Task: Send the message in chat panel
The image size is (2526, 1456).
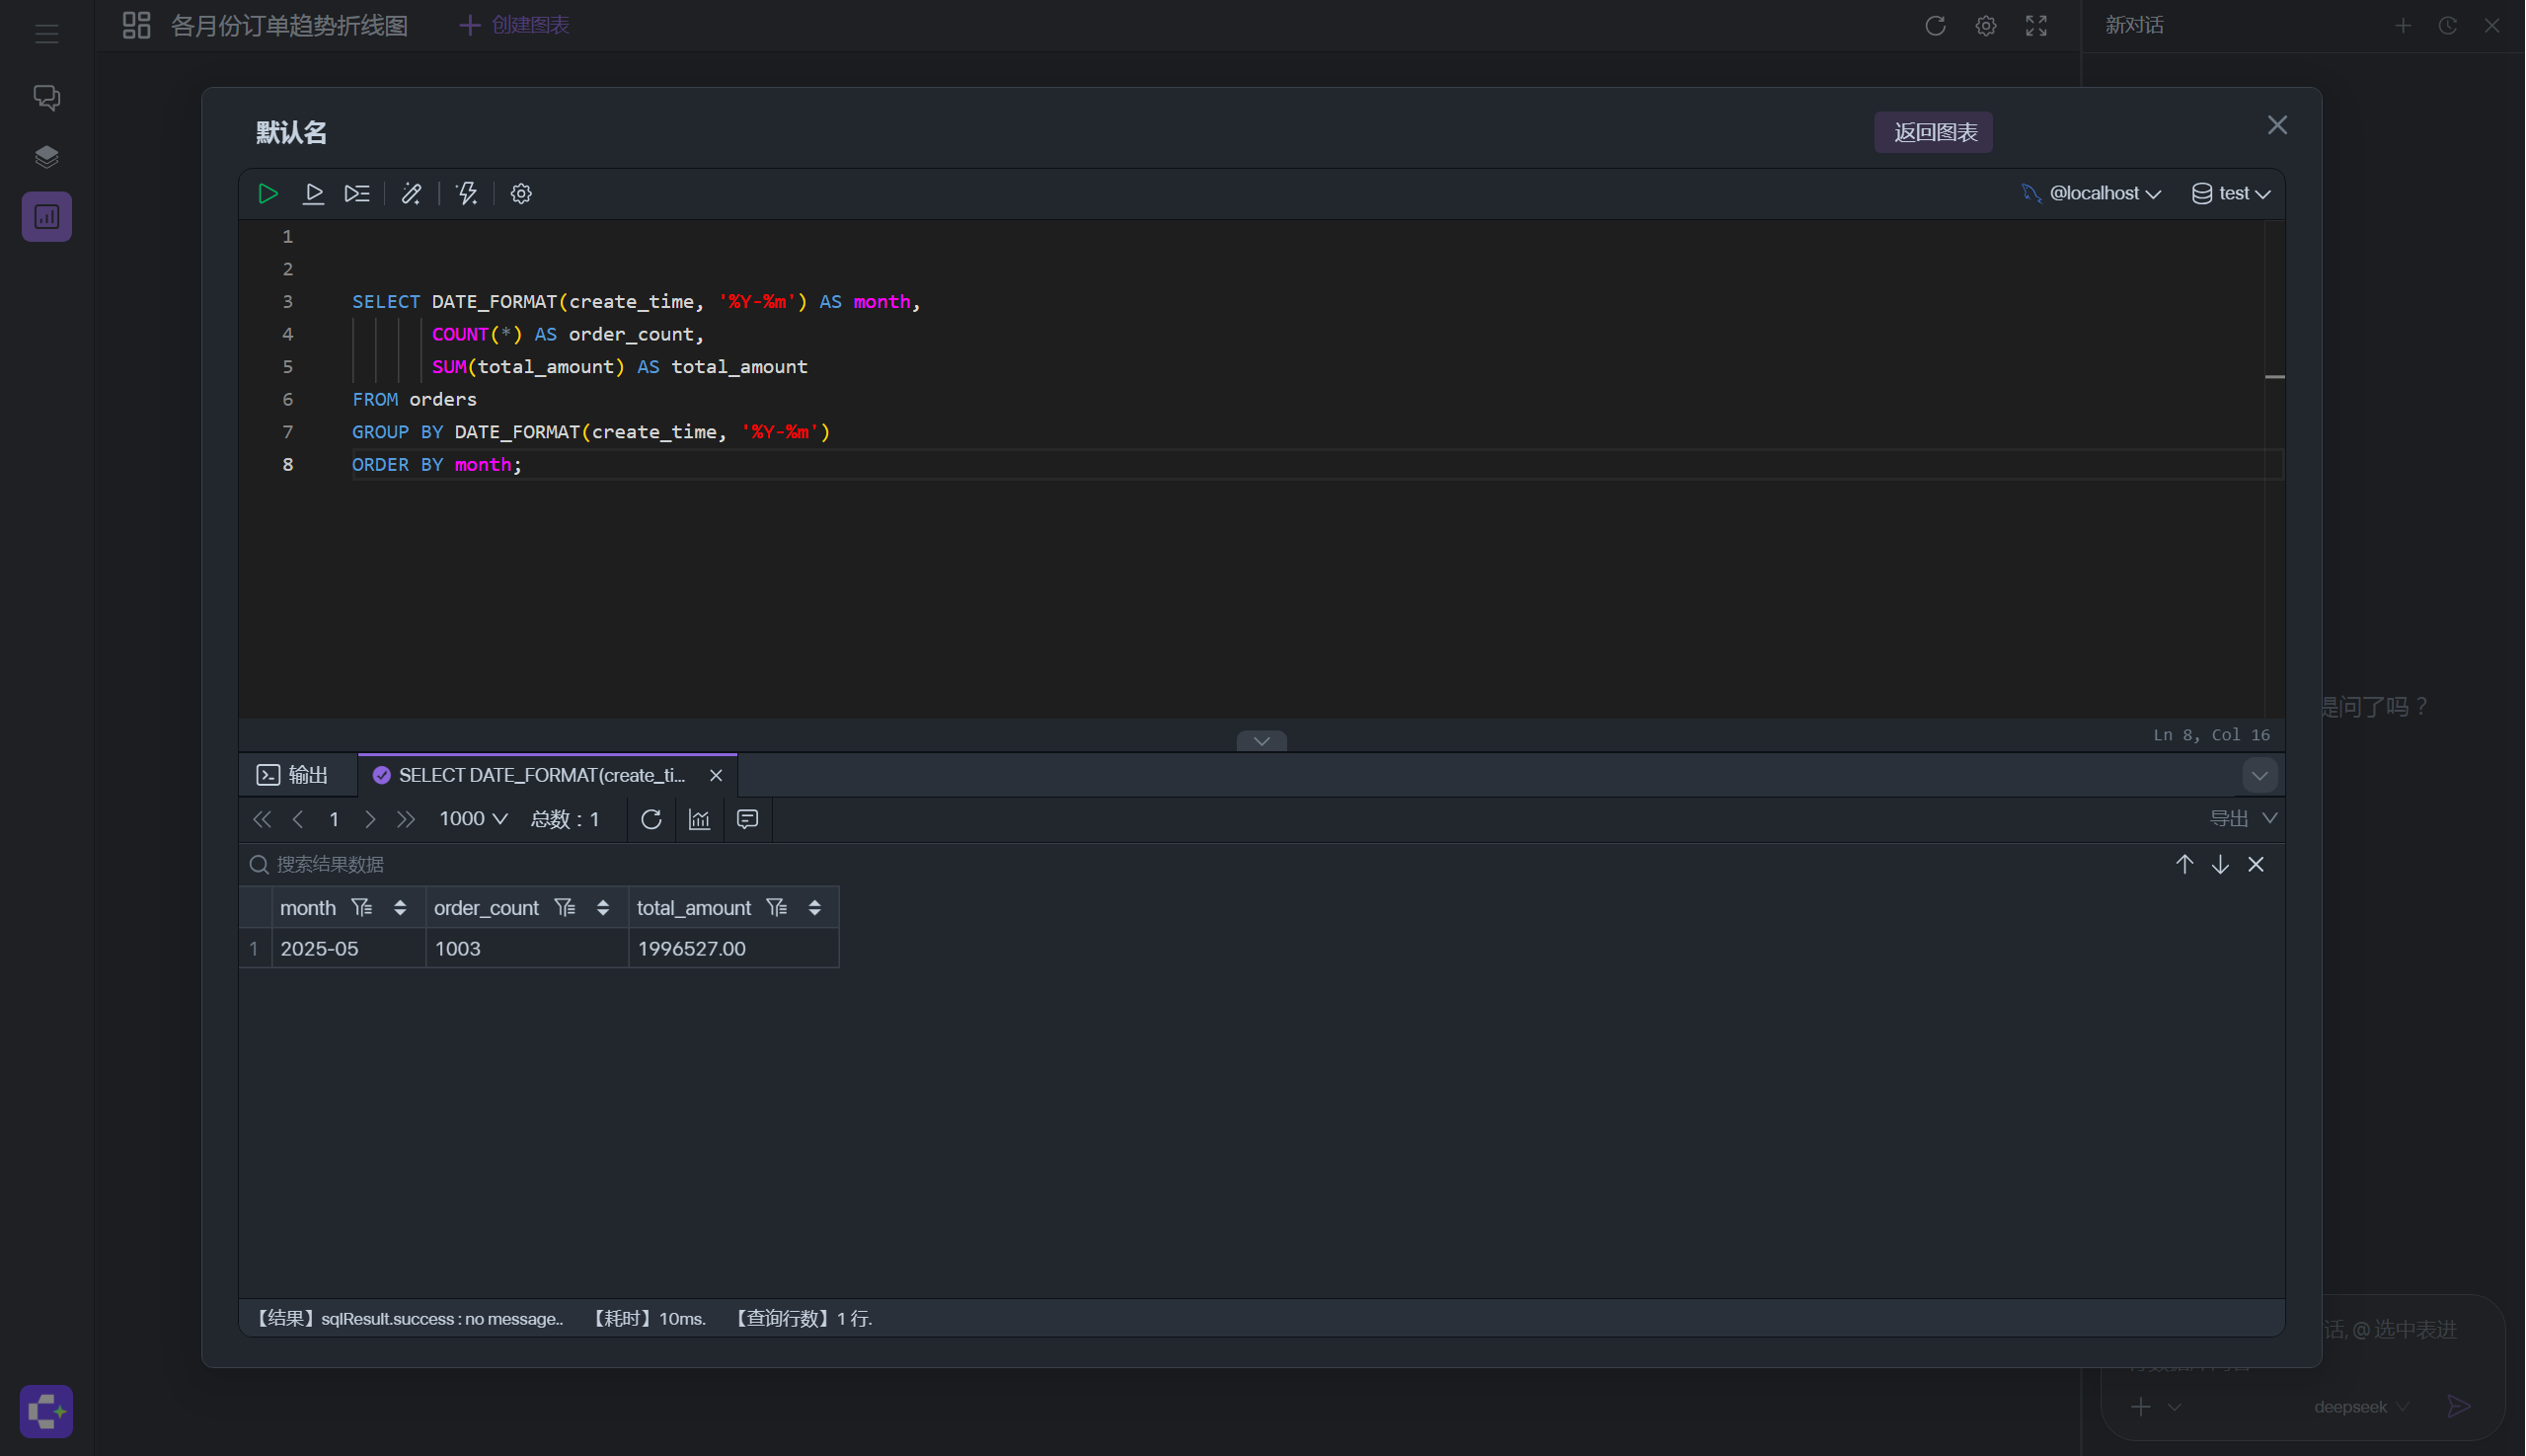Action: 2460,1407
